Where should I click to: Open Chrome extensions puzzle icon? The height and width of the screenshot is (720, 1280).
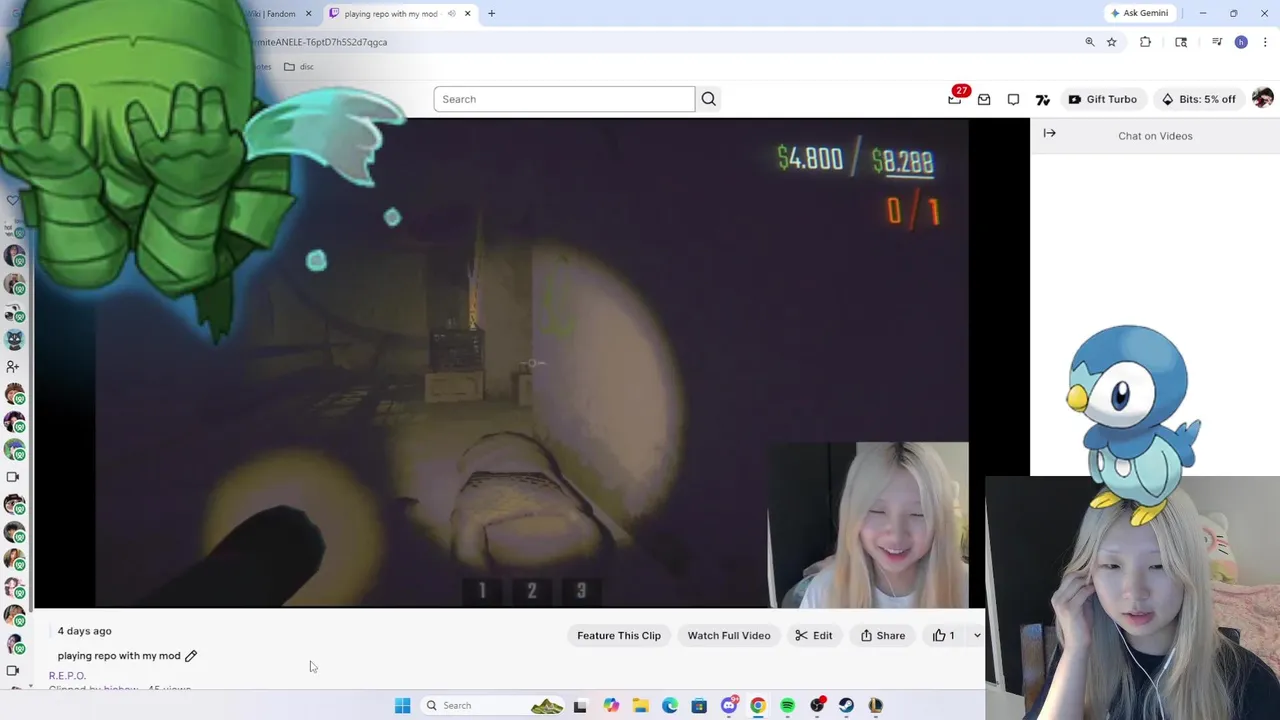[1145, 42]
